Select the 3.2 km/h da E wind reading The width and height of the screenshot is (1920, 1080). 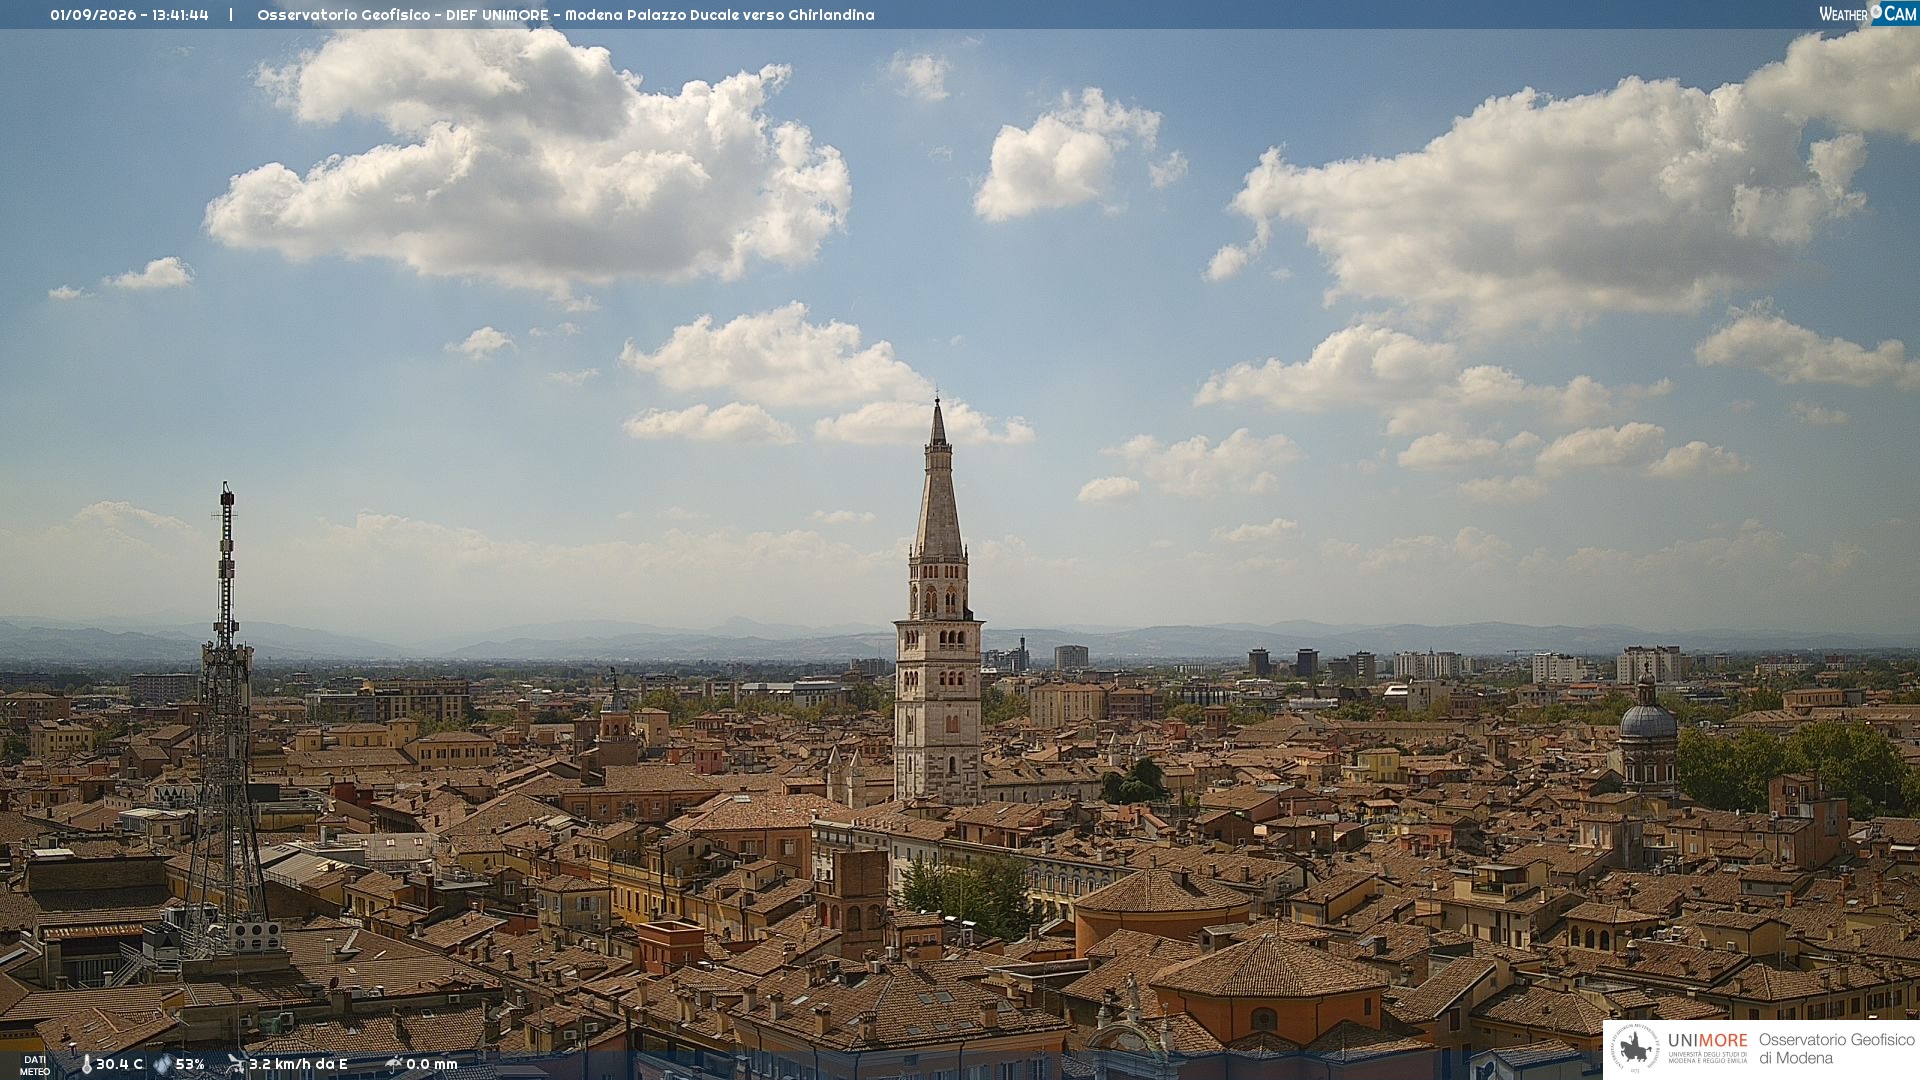(x=298, y=1065)
